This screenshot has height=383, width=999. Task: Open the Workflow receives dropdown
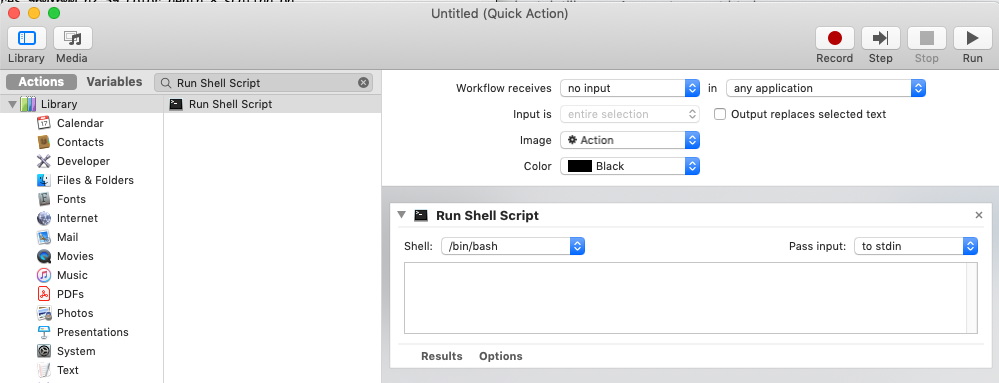(x=630, y=88)
